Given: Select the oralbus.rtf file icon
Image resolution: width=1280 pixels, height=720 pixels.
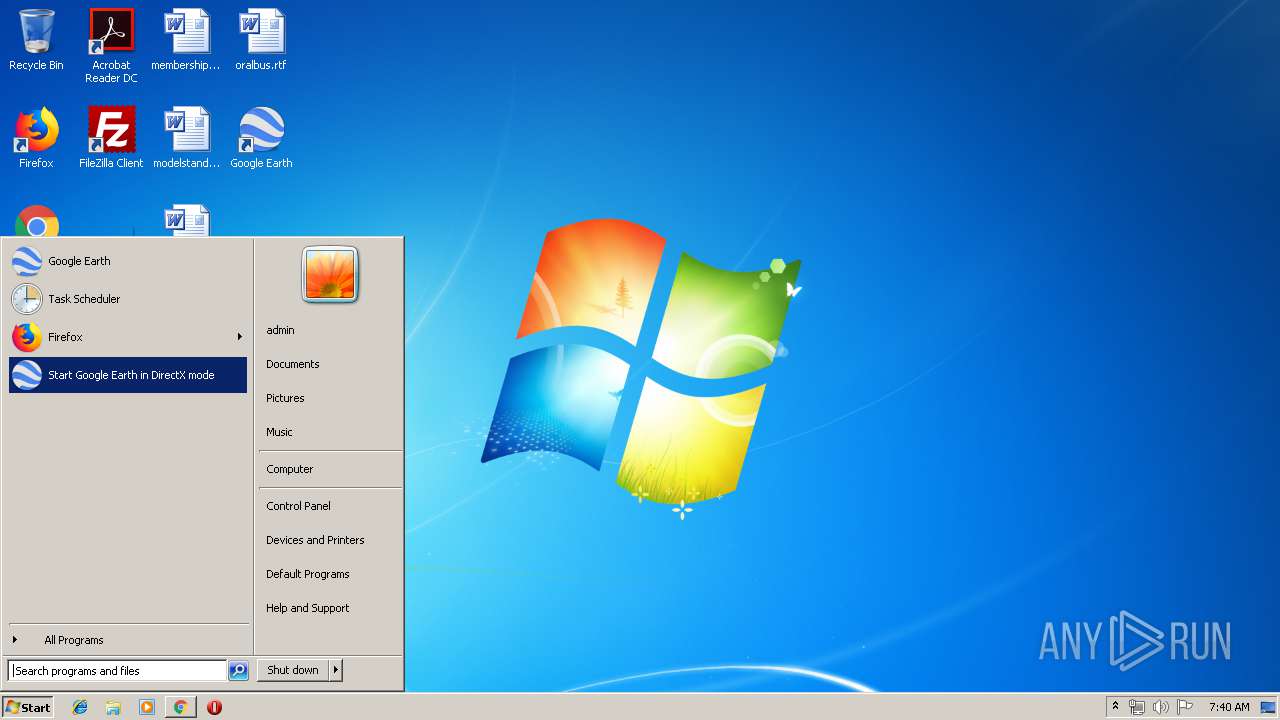Looking at the screenshot, I should coord(261,40).
